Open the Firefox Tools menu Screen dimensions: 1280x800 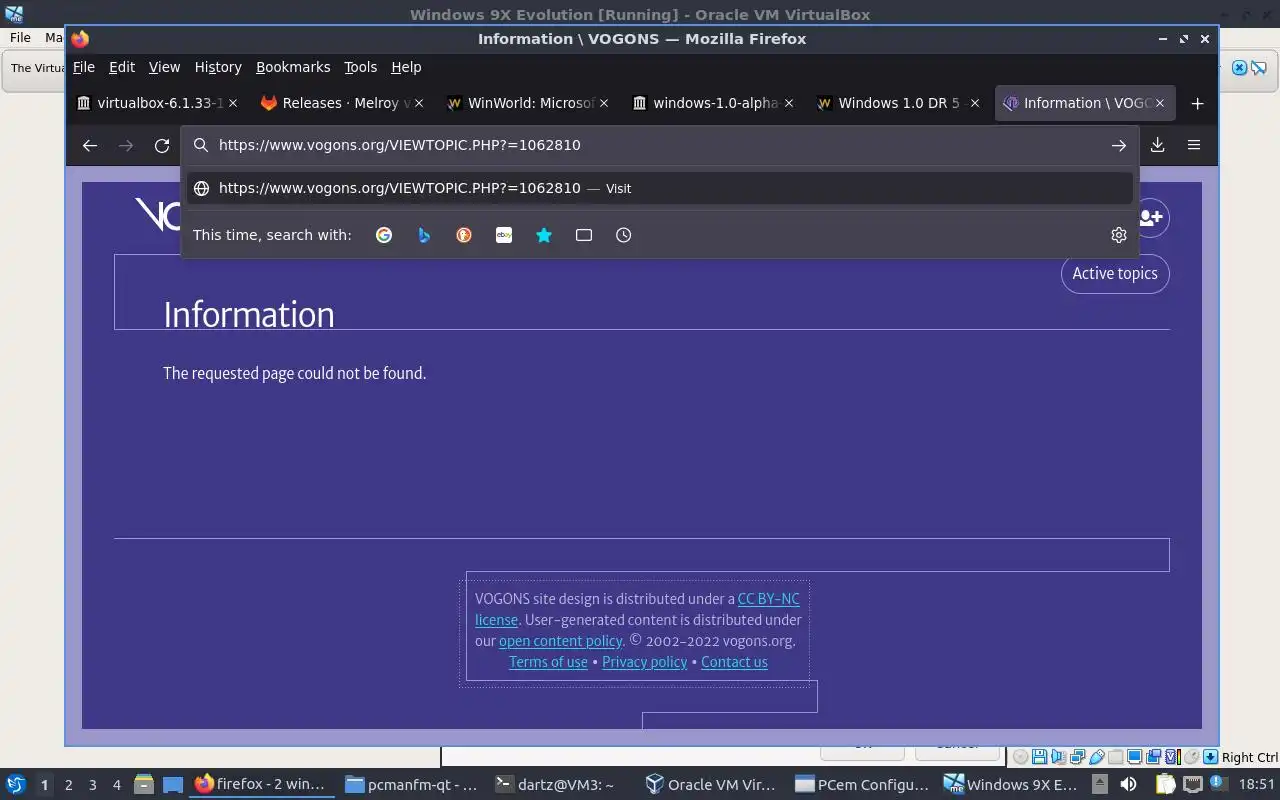tap(360, 67)
